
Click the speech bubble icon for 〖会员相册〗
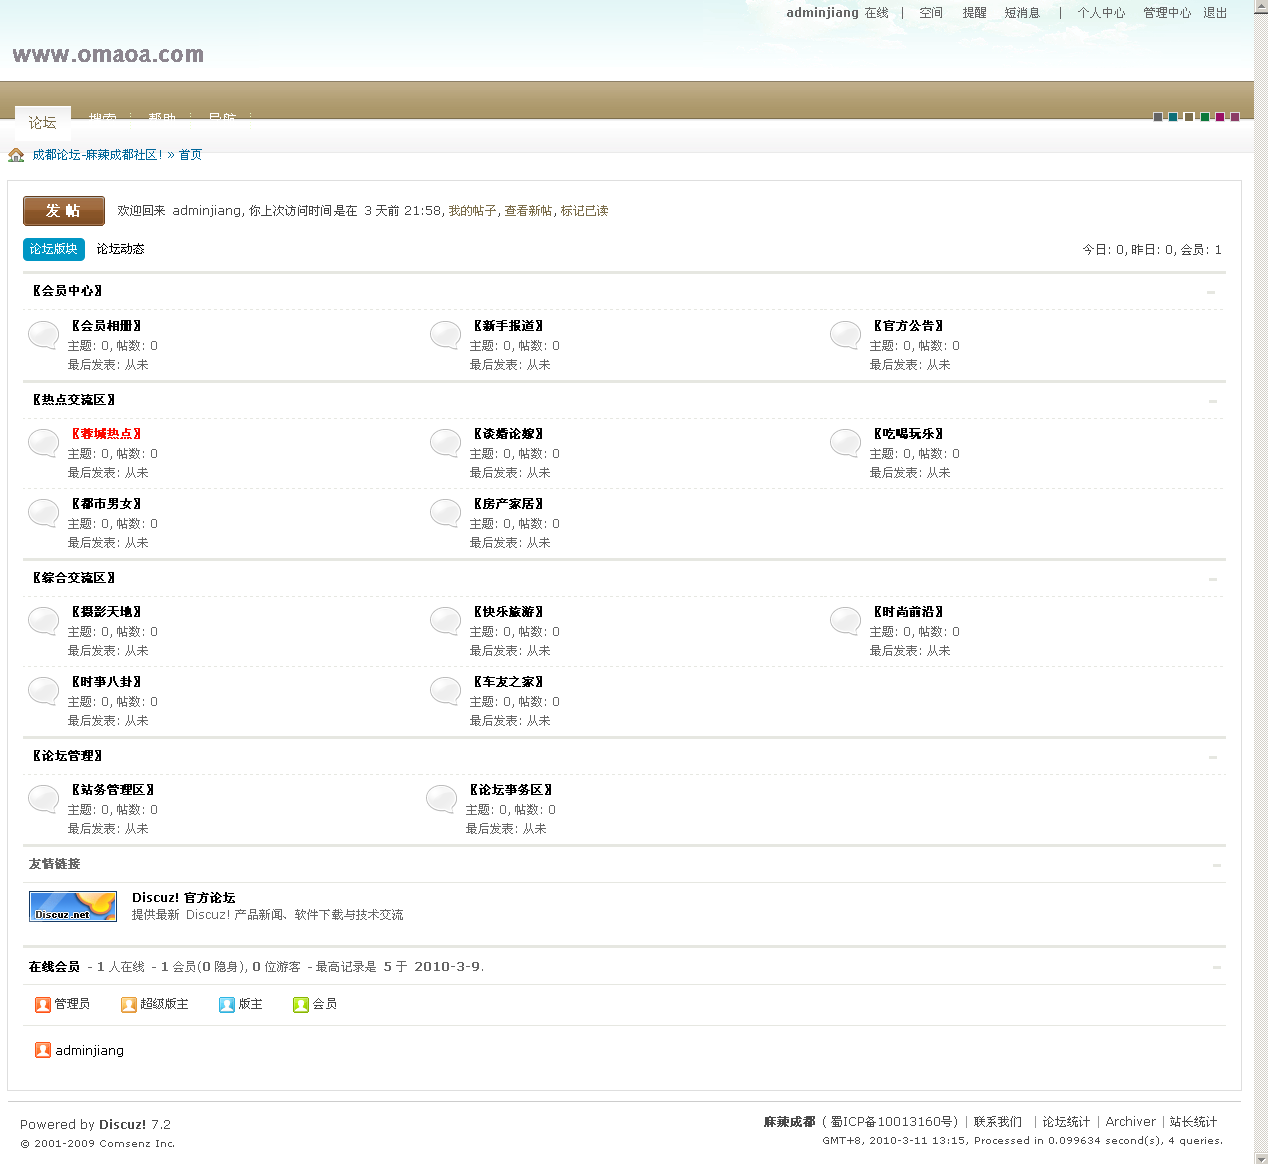click(x=43, y=335)
